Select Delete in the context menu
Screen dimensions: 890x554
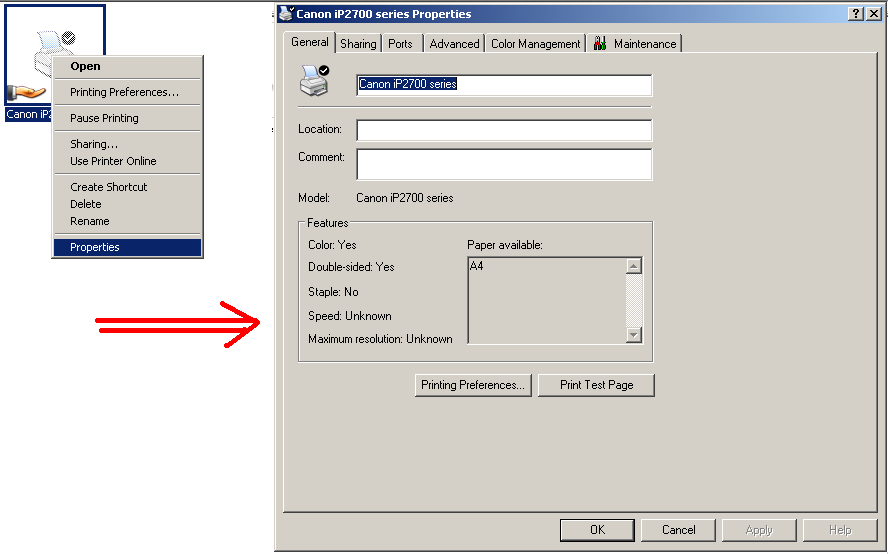[128, 204]
